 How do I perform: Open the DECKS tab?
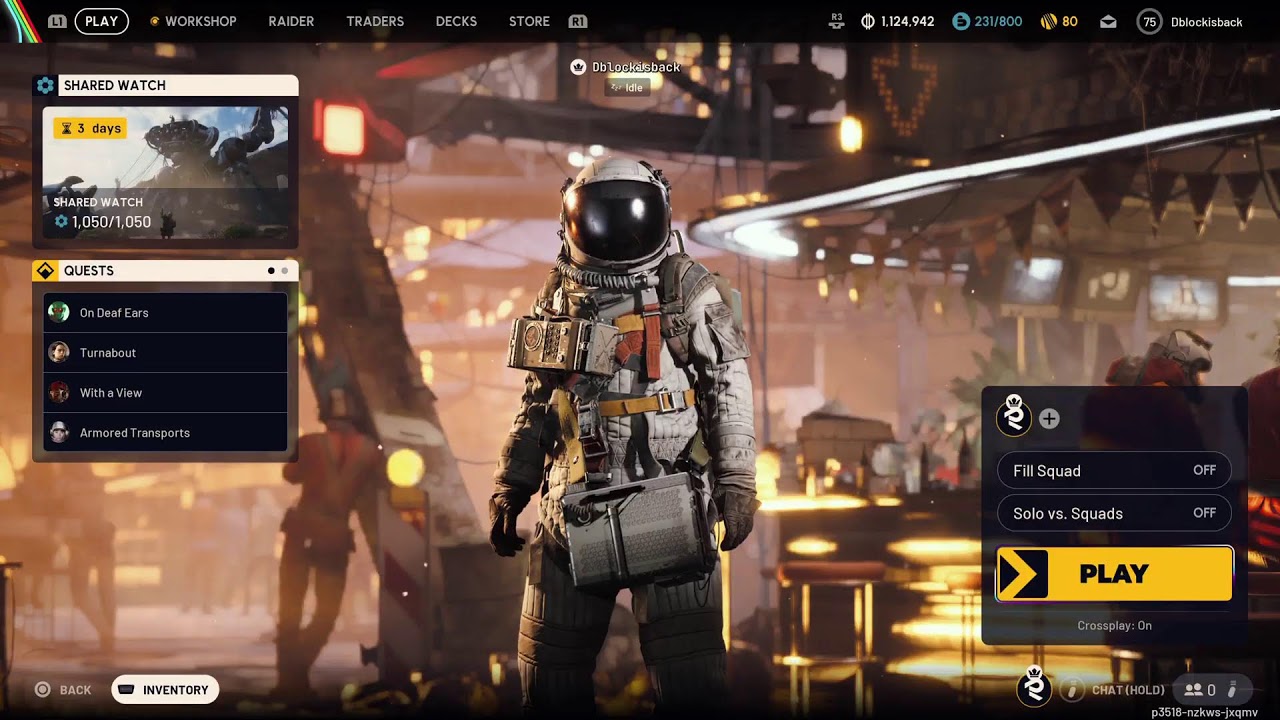point(456,21)
